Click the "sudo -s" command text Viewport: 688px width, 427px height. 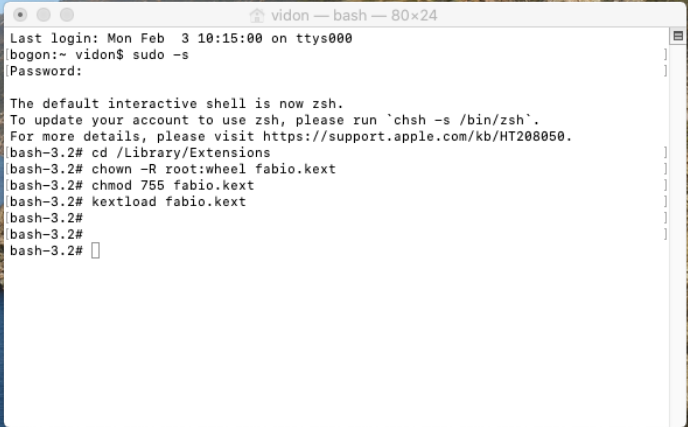click(x=161, y=55)
